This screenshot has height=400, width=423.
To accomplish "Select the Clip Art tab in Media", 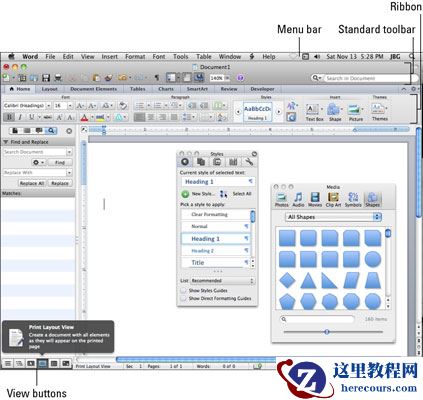I will pos(333,199).
